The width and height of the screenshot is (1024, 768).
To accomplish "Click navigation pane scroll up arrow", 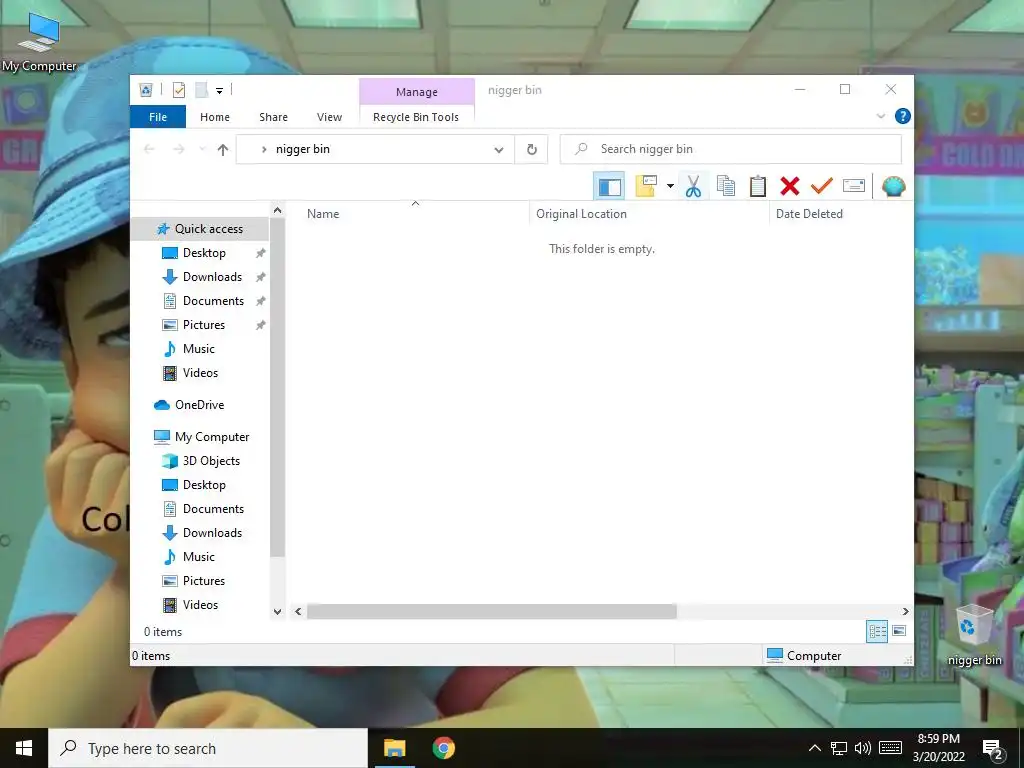I will (278, 210).
